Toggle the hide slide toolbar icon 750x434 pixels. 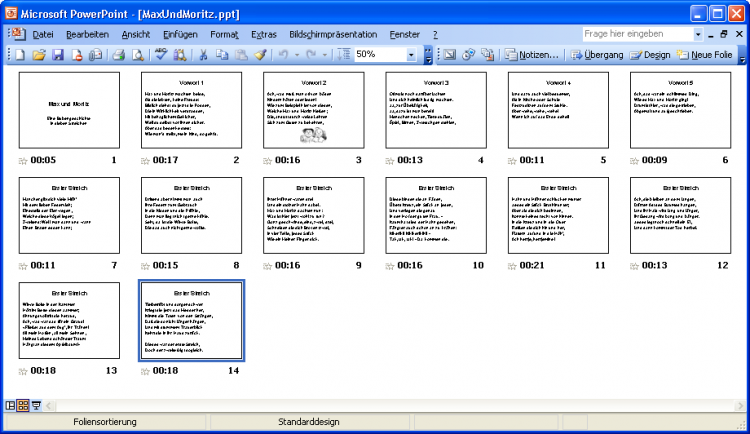pyautogui.click(x=450, y=54)
